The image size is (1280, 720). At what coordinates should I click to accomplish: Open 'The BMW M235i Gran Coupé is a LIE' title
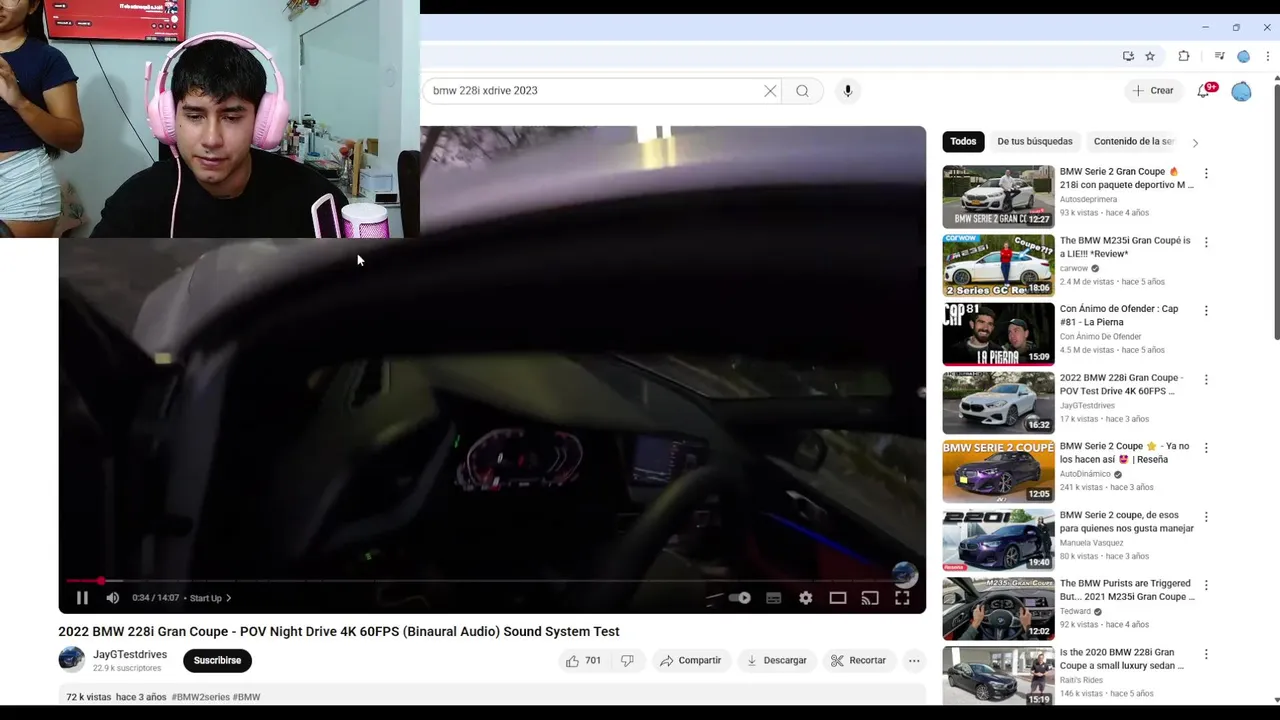pyautogui.click(x=1125, y=247)
